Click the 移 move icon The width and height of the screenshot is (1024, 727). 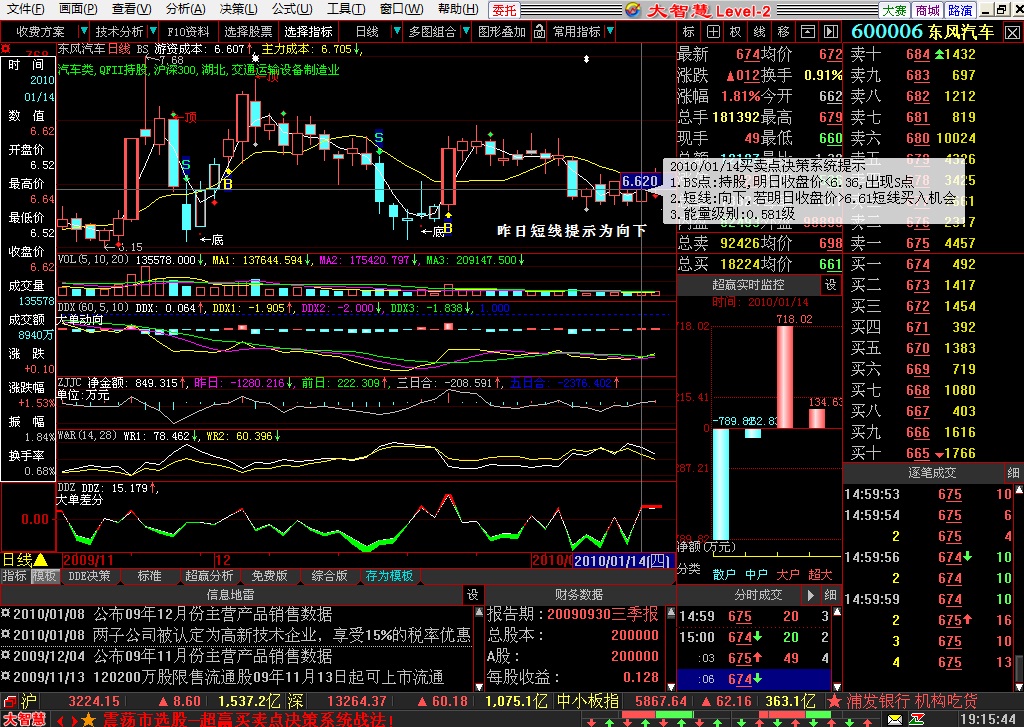pos(784,31)
